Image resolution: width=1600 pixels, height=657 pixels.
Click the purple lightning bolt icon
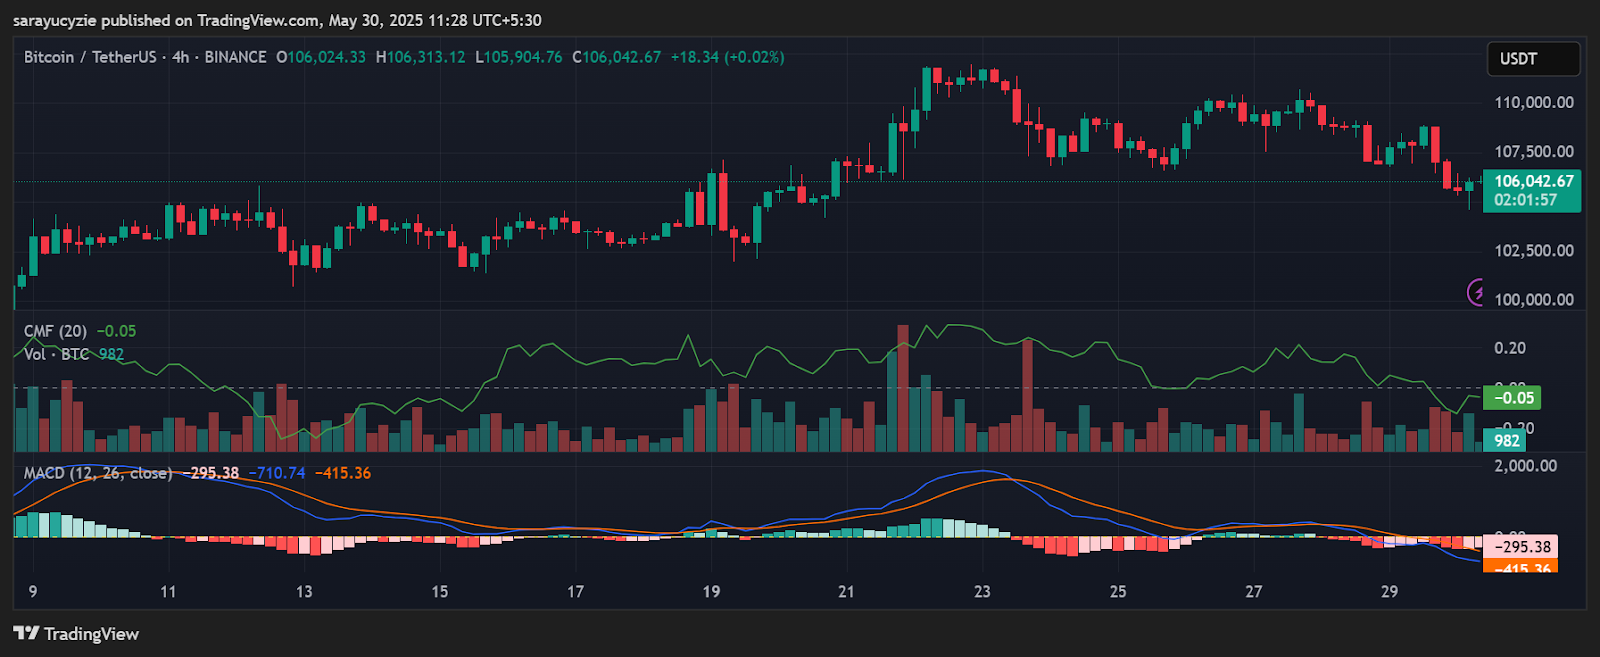1476,292
